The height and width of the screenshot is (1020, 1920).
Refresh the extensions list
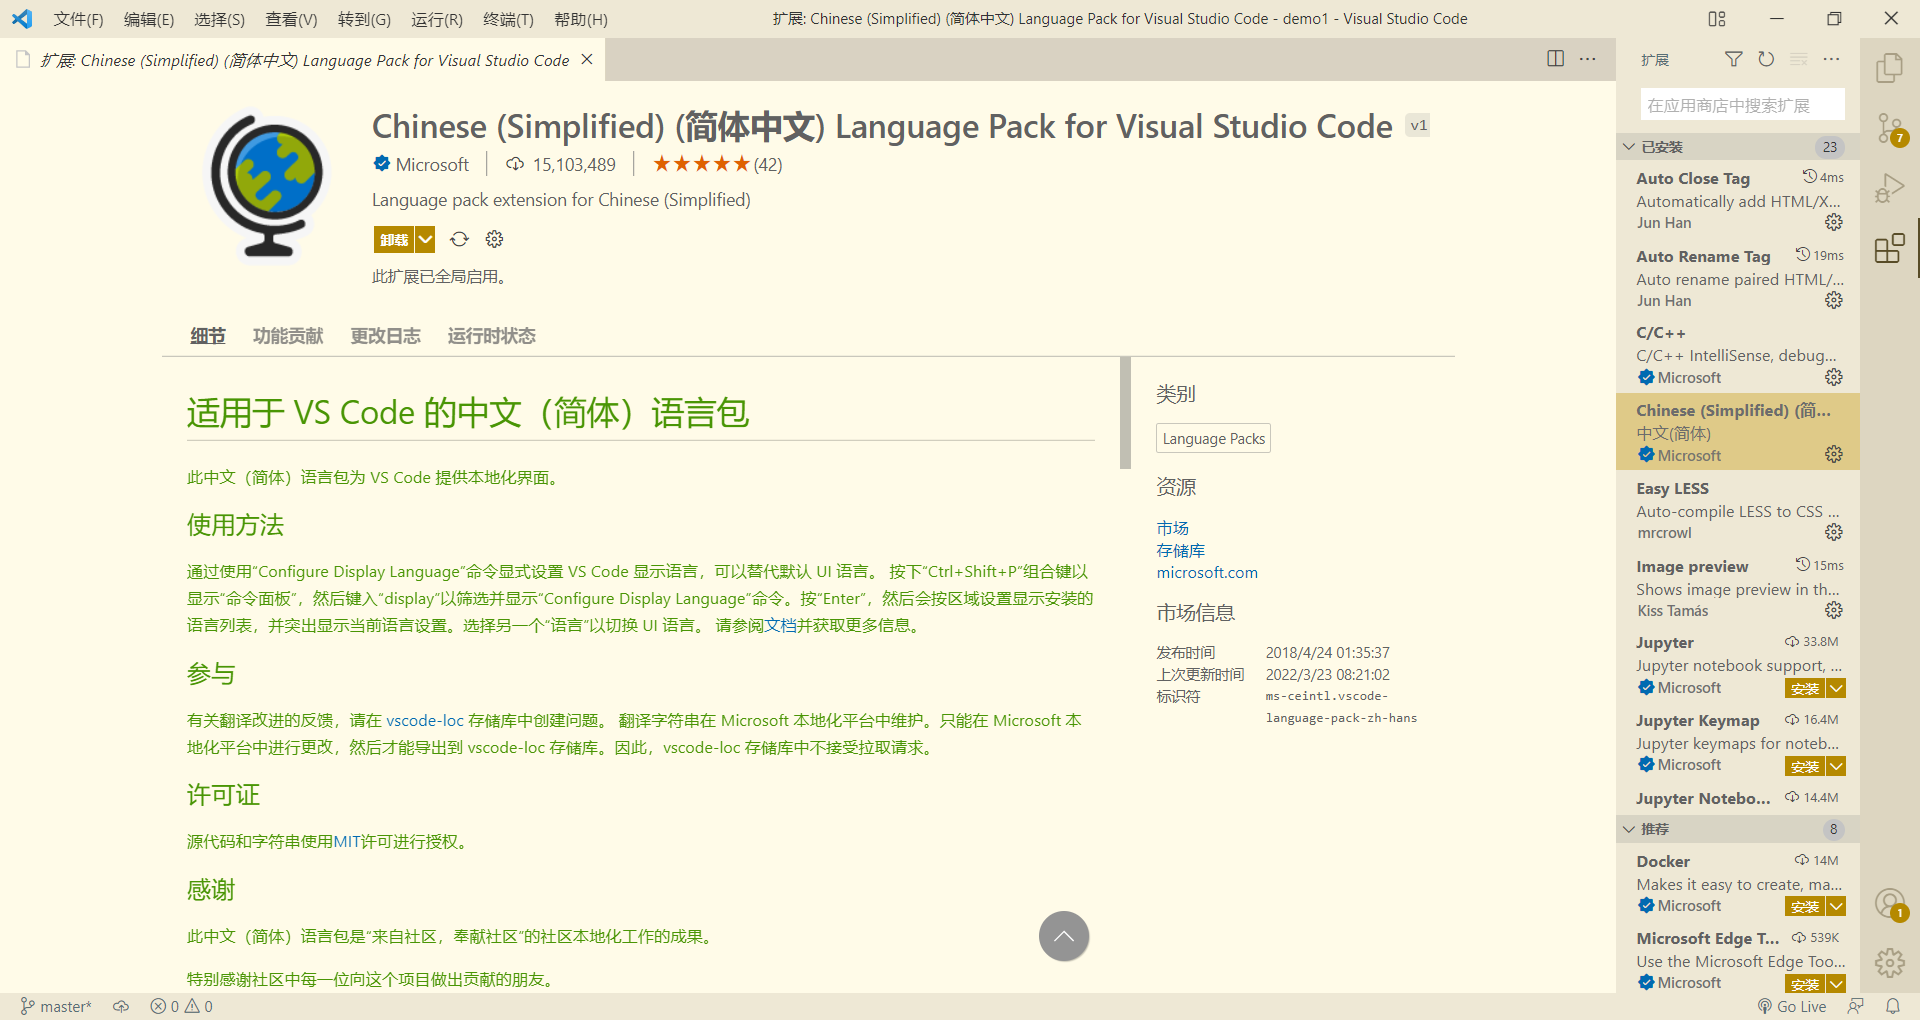pos(1766,60)
